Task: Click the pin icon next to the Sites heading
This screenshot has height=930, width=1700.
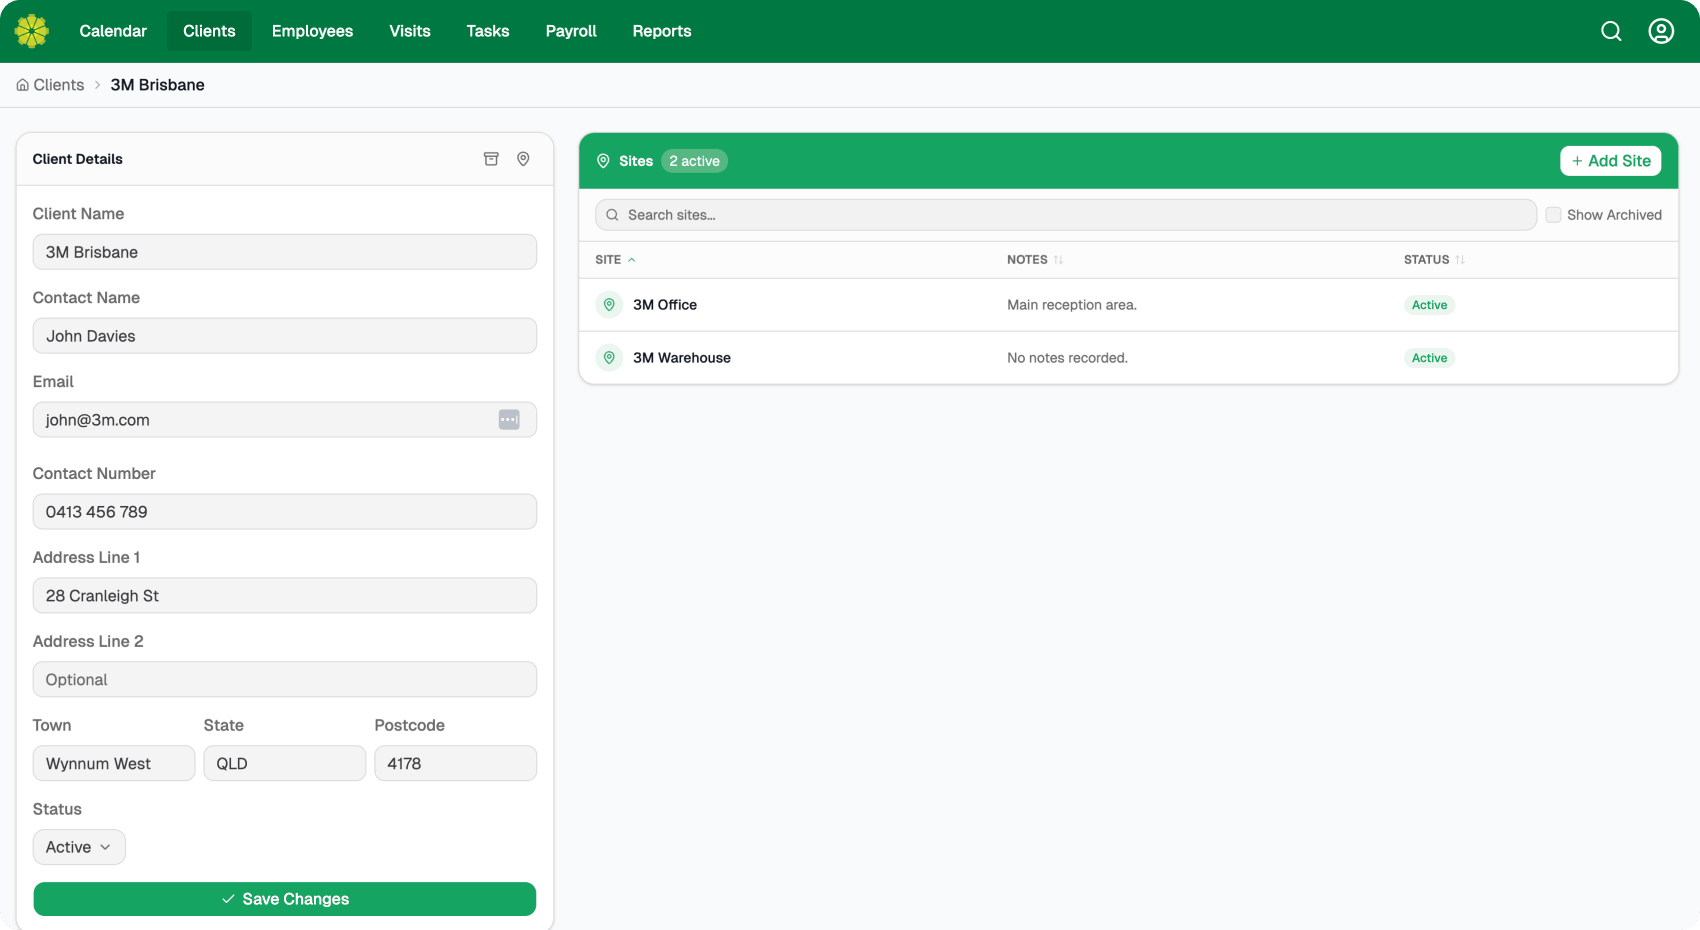Action: coord(604,160)
